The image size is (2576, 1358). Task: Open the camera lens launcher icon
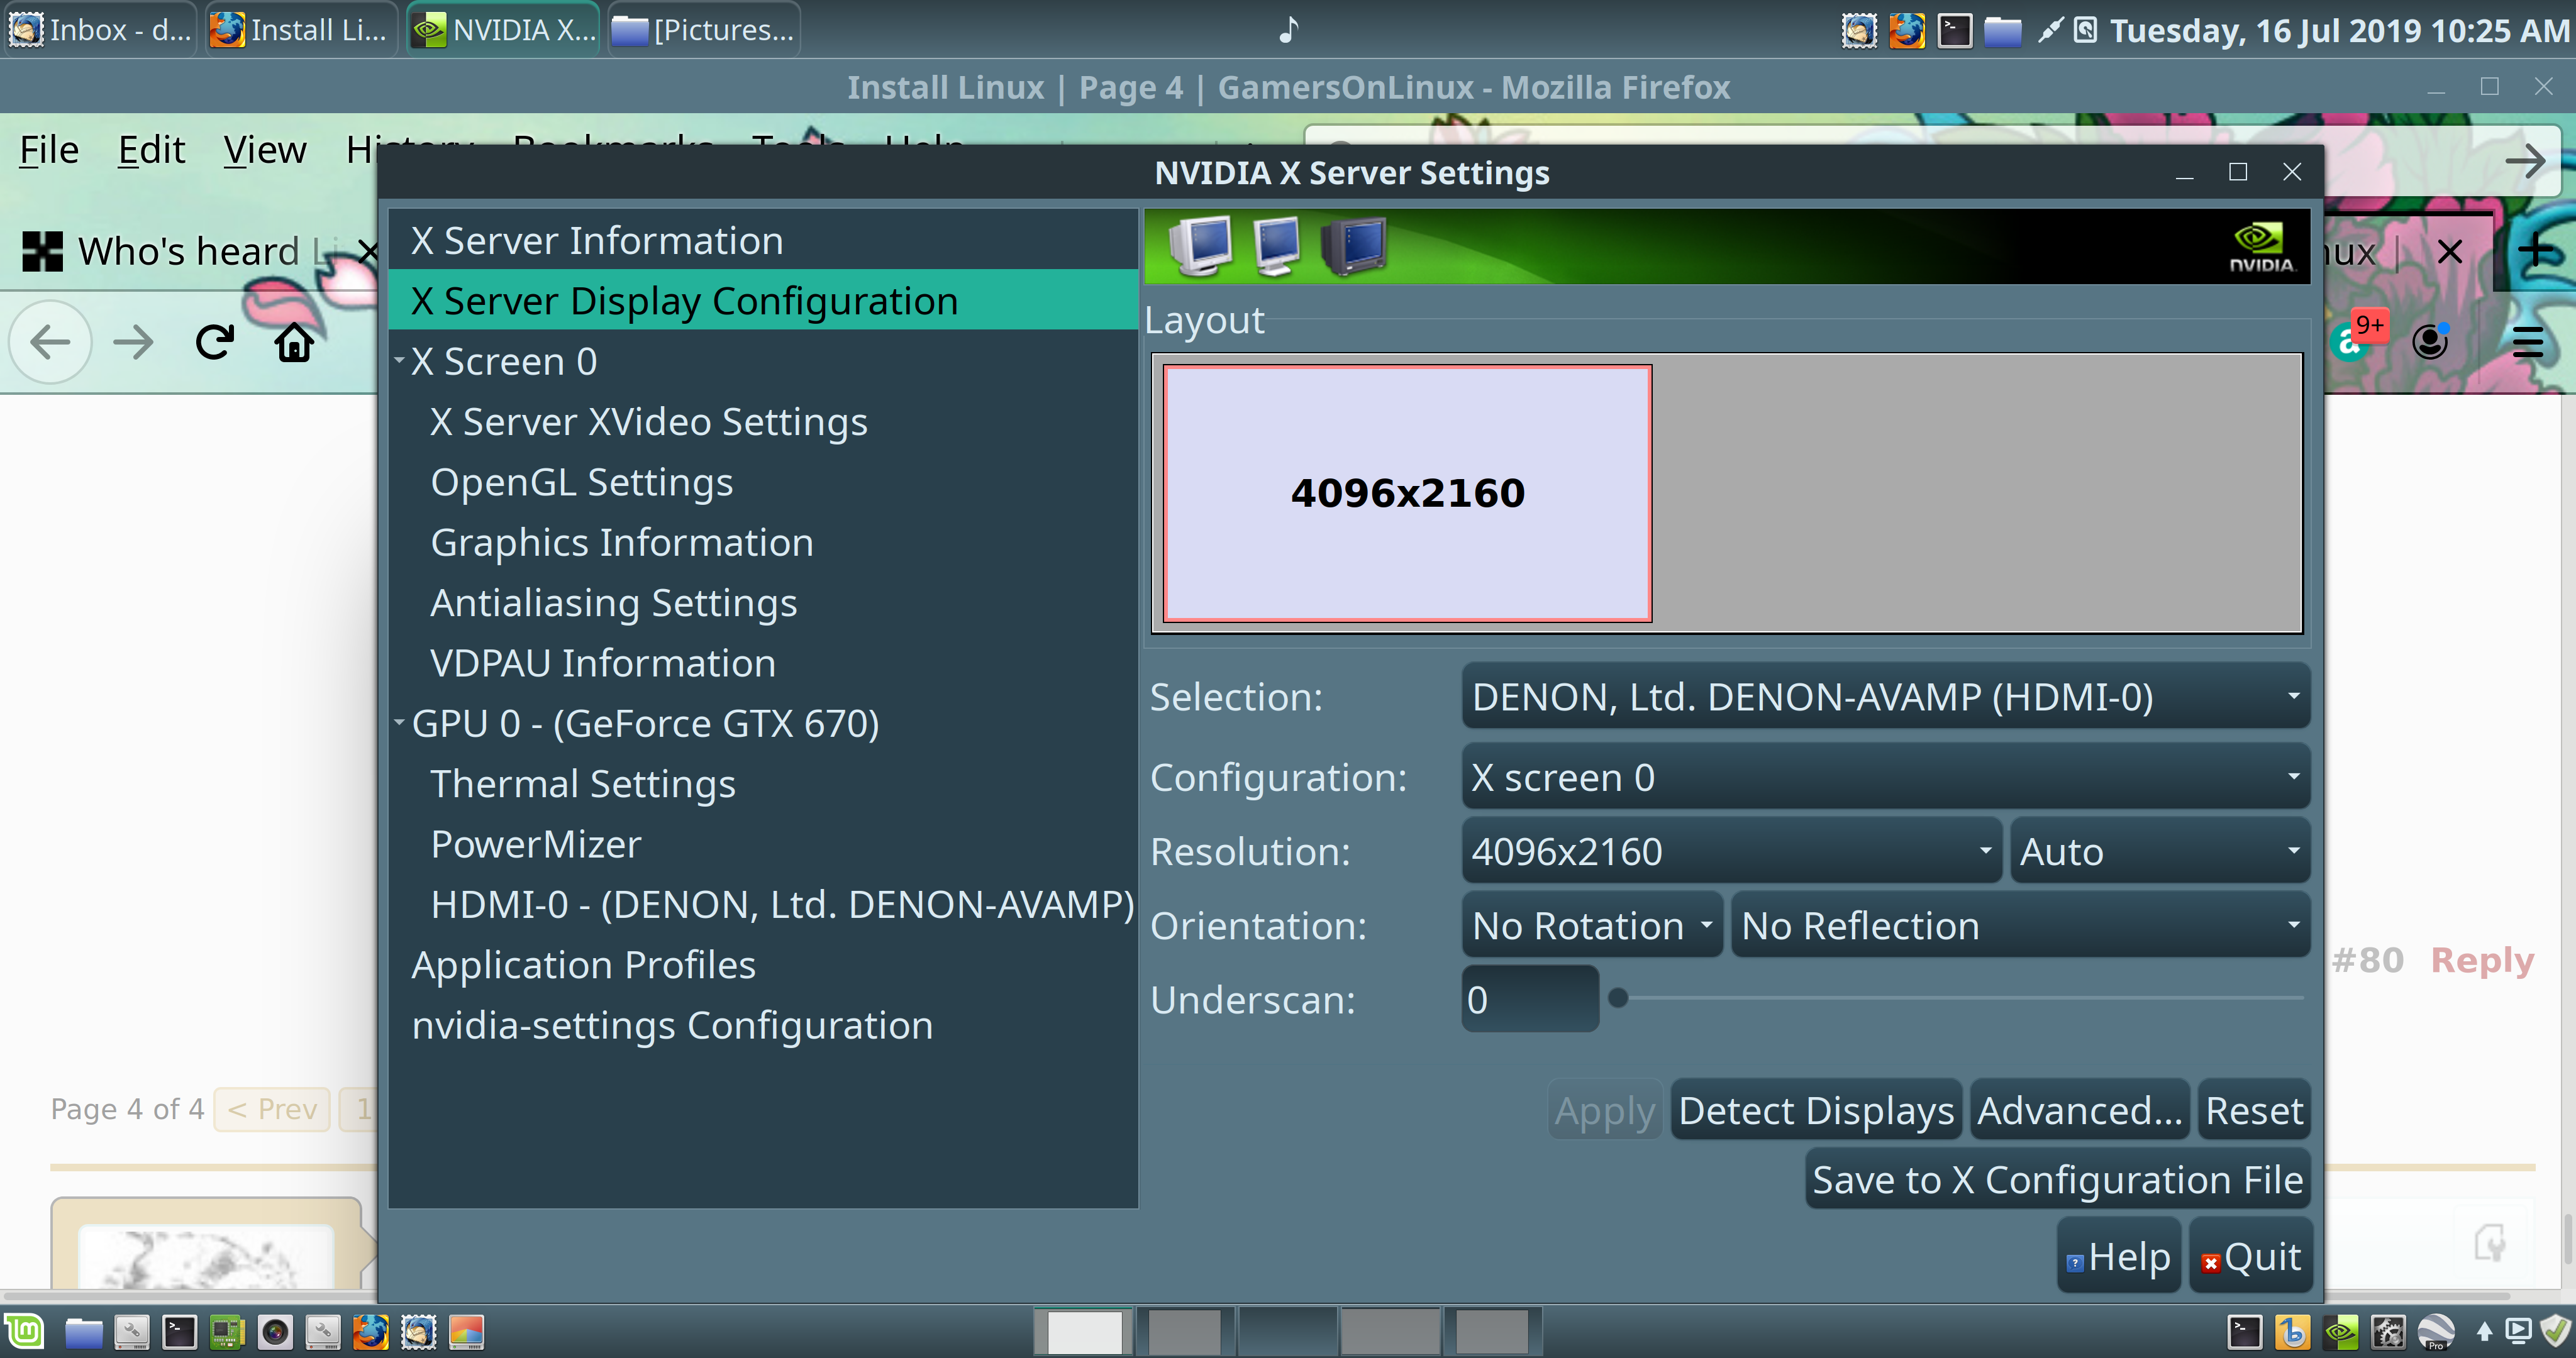coord(275,1332)
